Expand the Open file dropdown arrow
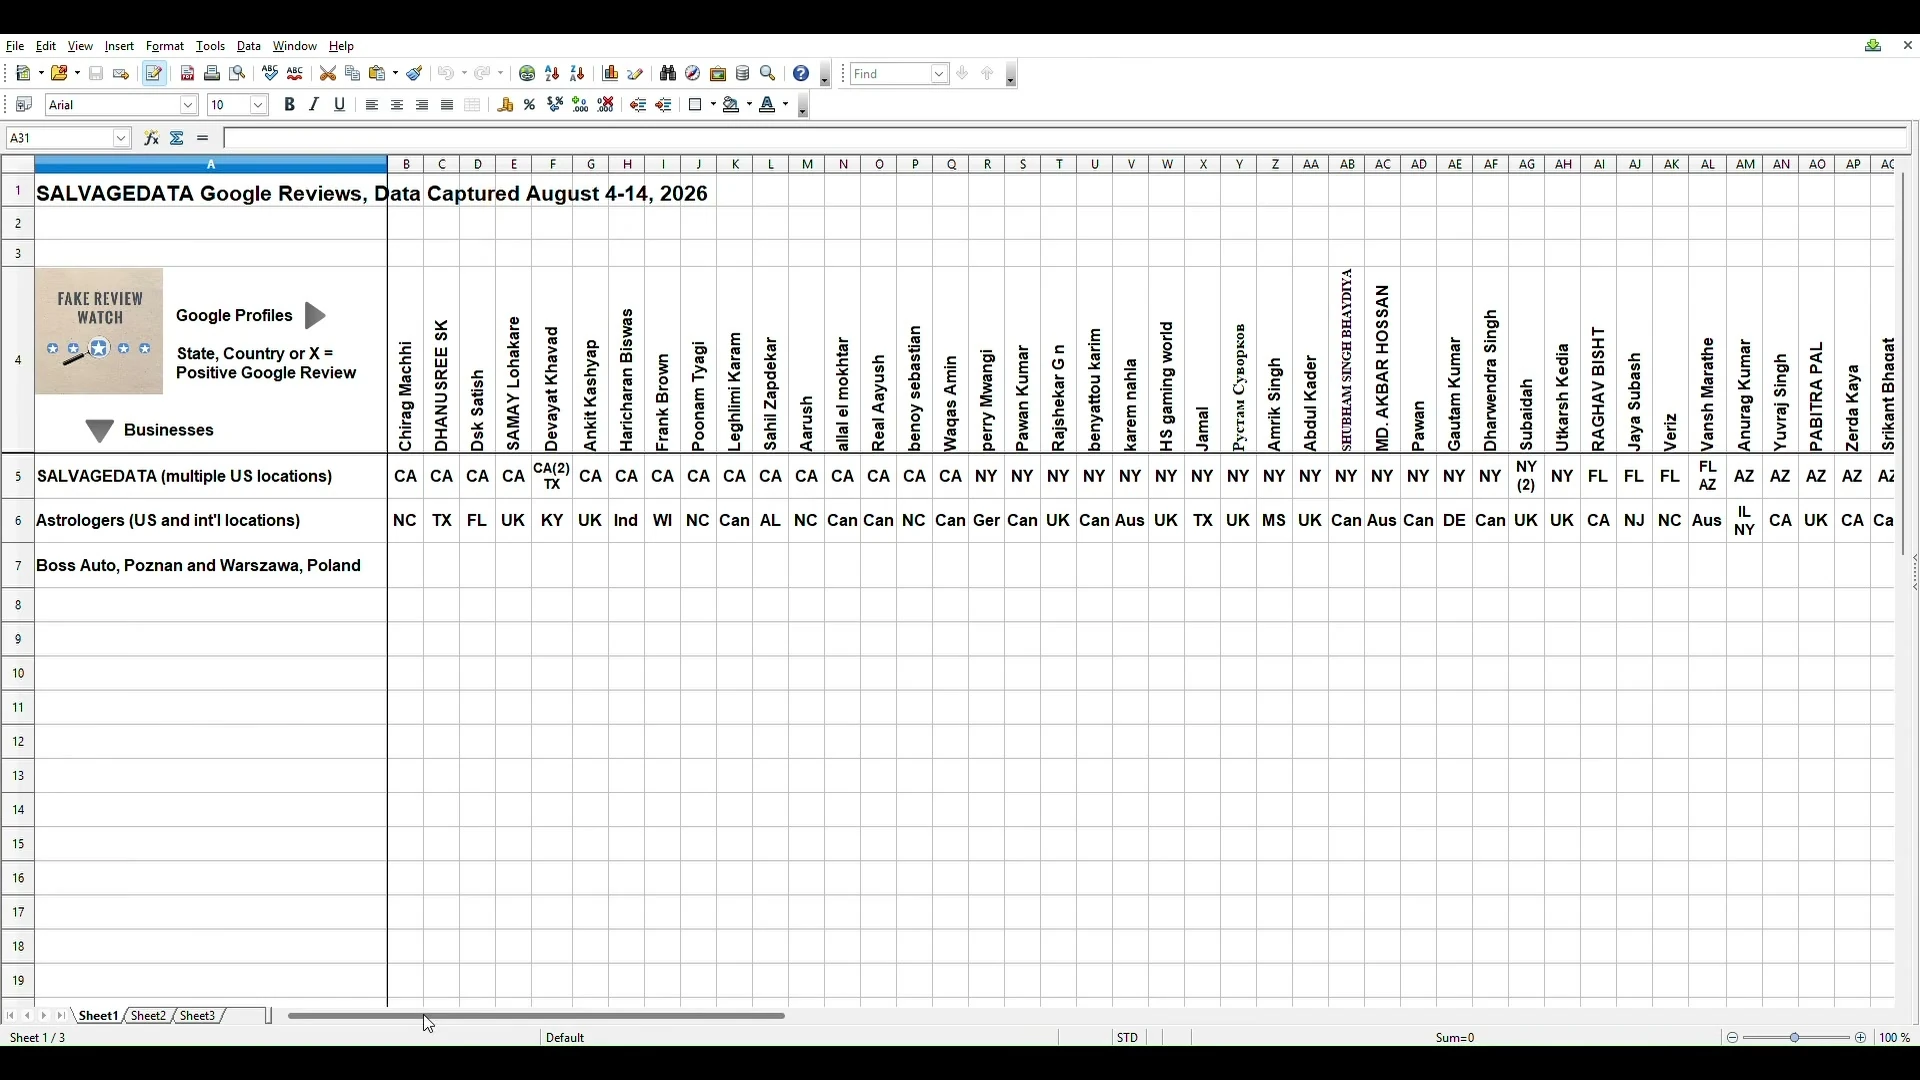Image resolution: width=1920 pixels, height=1080 pixels. coord(77,74)
